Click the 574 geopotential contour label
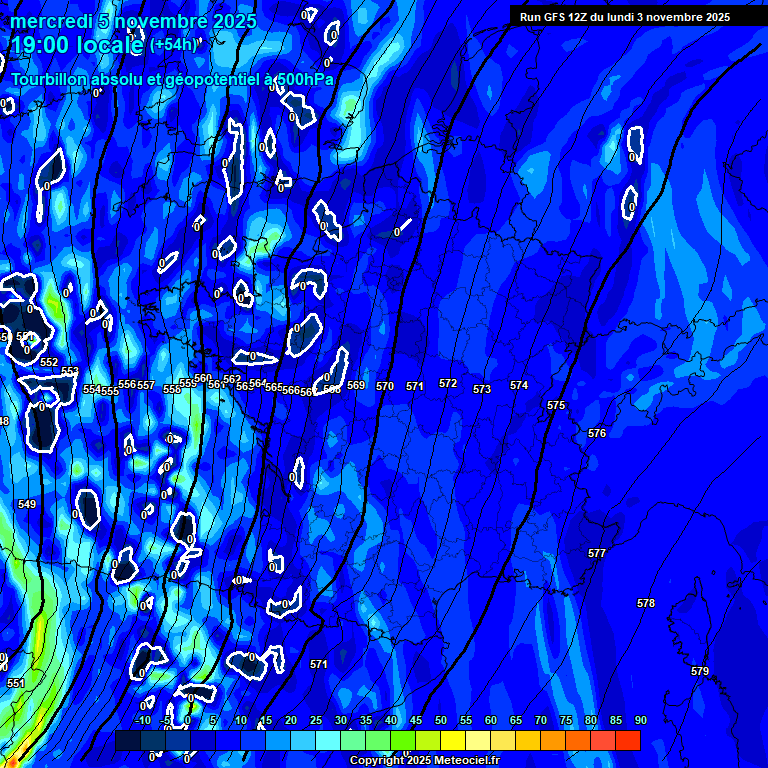 [x=519, y=385]
